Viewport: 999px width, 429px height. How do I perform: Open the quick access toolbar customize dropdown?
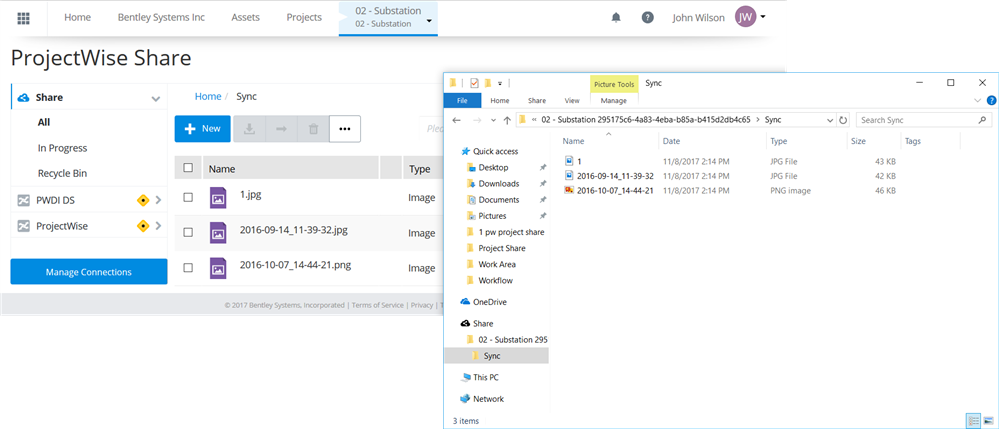click(x=500, y=83)
